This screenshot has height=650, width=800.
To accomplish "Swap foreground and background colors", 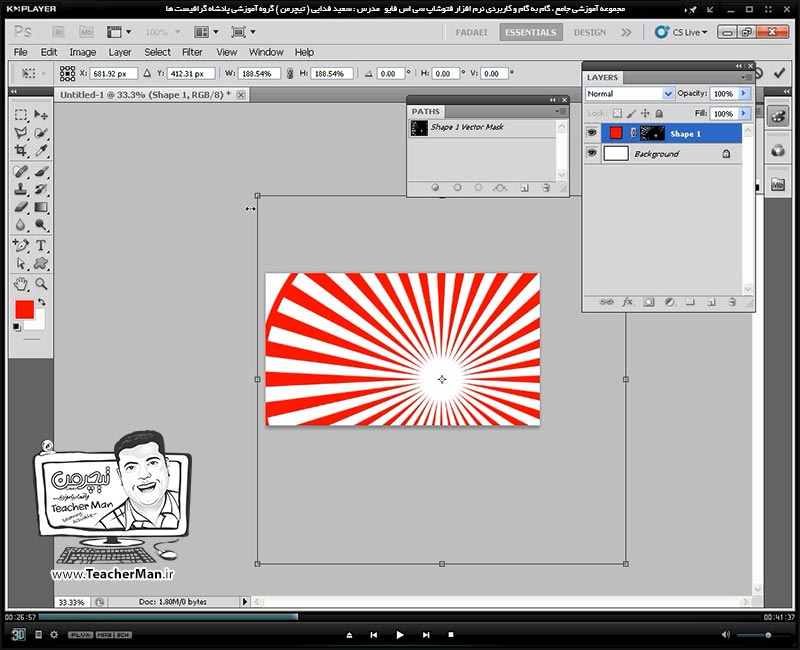I will (42, 302).
